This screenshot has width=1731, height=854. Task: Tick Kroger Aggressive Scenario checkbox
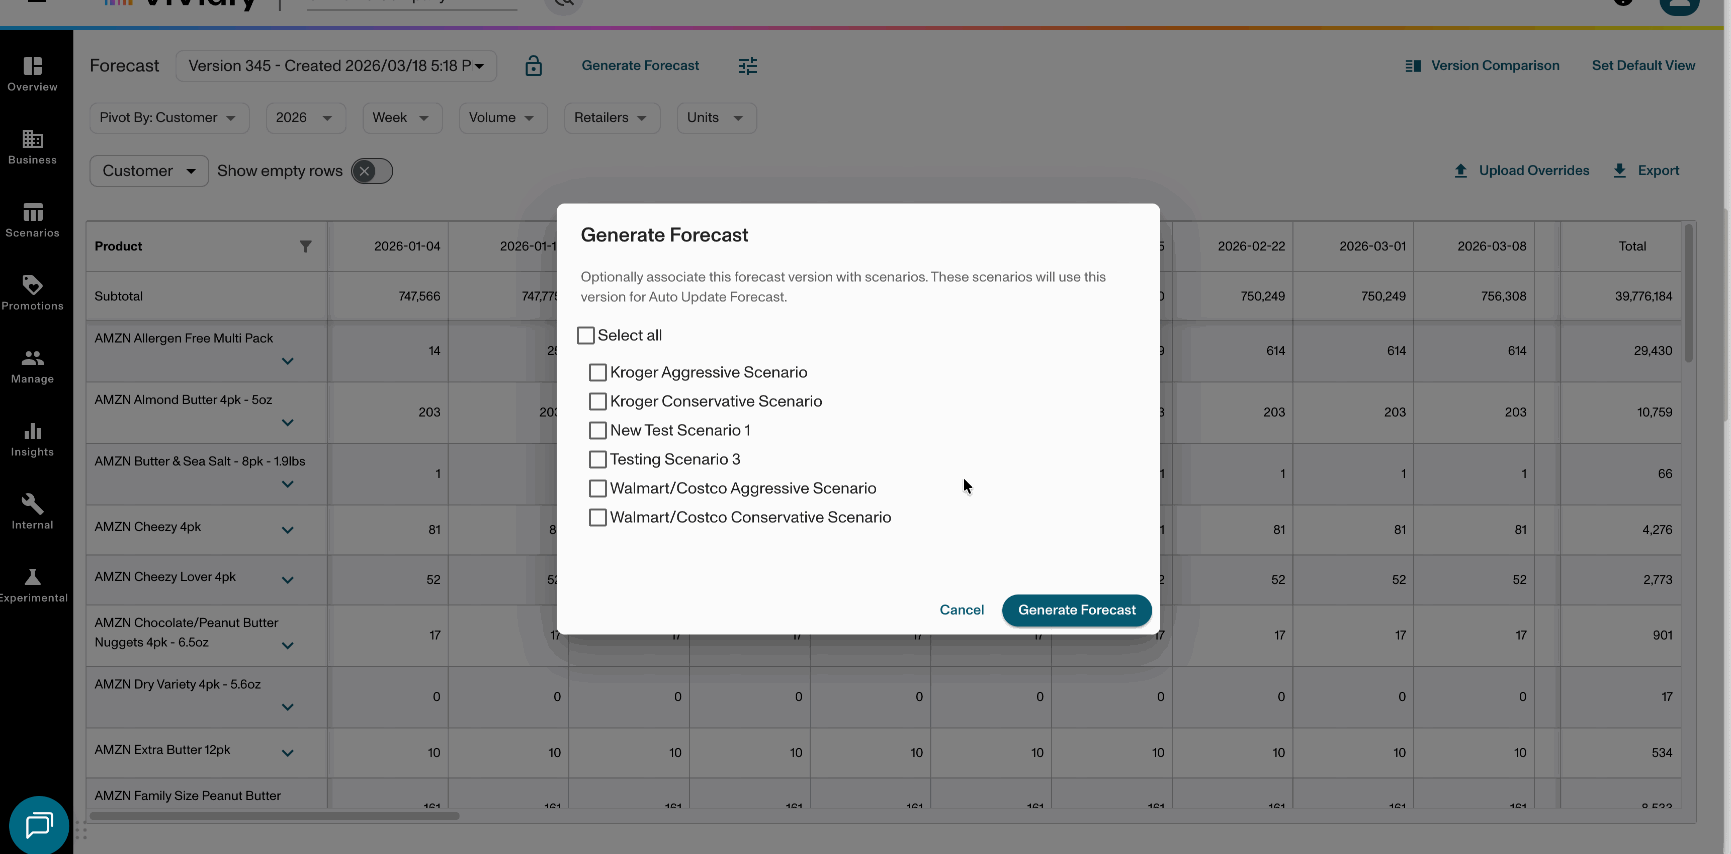click(598, 373)
